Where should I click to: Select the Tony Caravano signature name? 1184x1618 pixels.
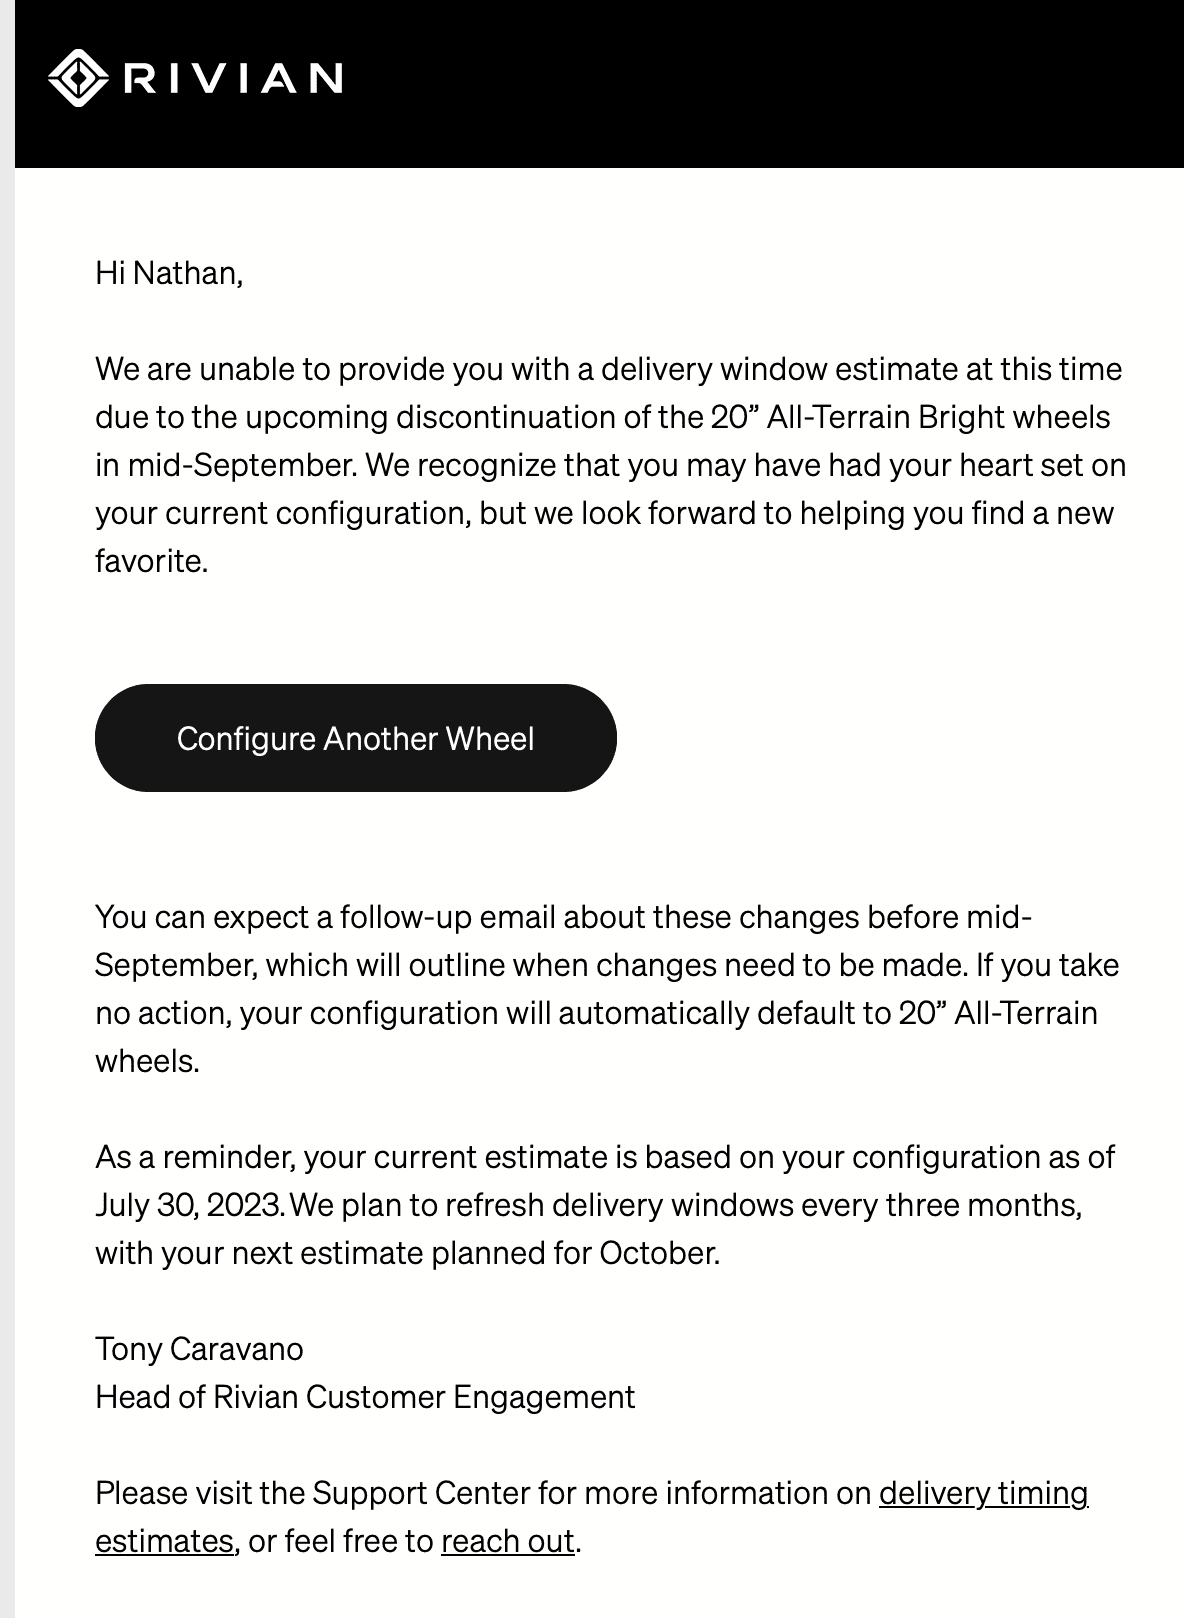tap(199, 1349)
